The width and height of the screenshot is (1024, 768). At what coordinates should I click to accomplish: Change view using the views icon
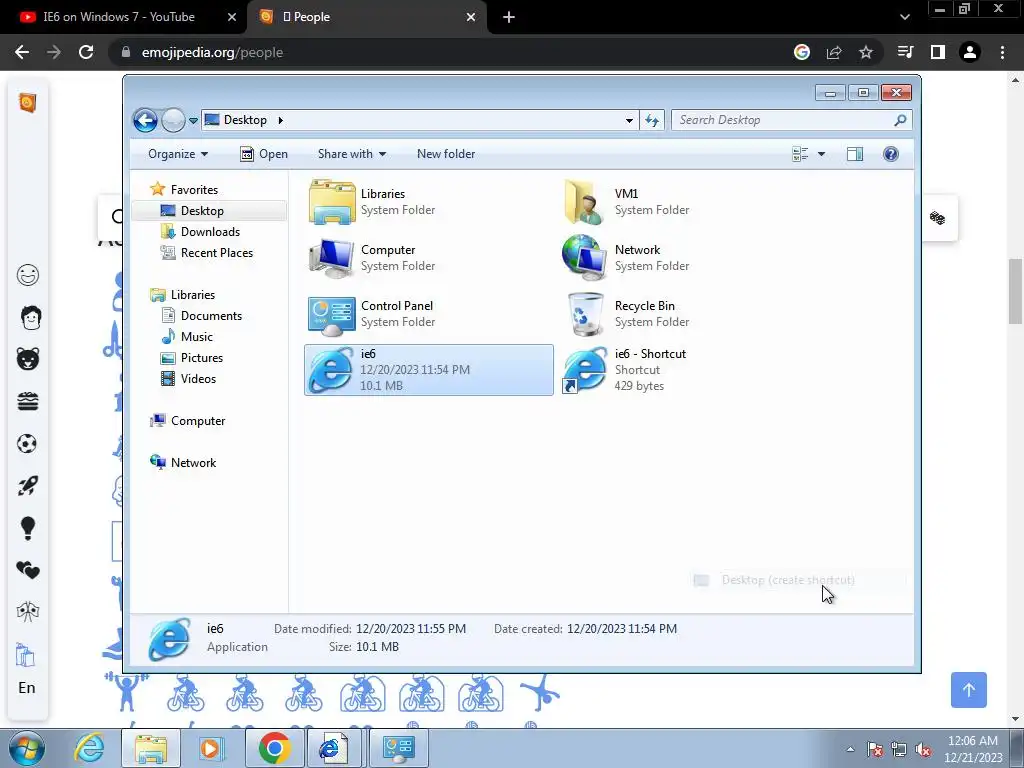tap(800, 154)
